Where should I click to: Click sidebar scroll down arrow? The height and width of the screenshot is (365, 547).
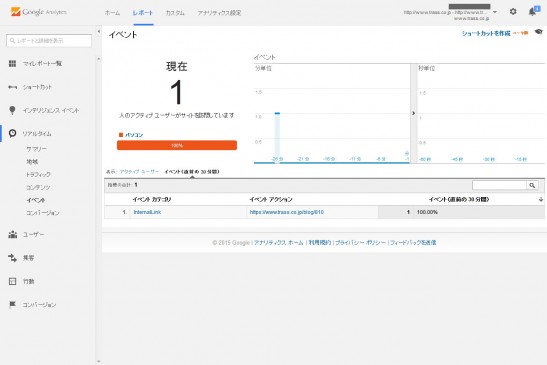tap(99, 362)
